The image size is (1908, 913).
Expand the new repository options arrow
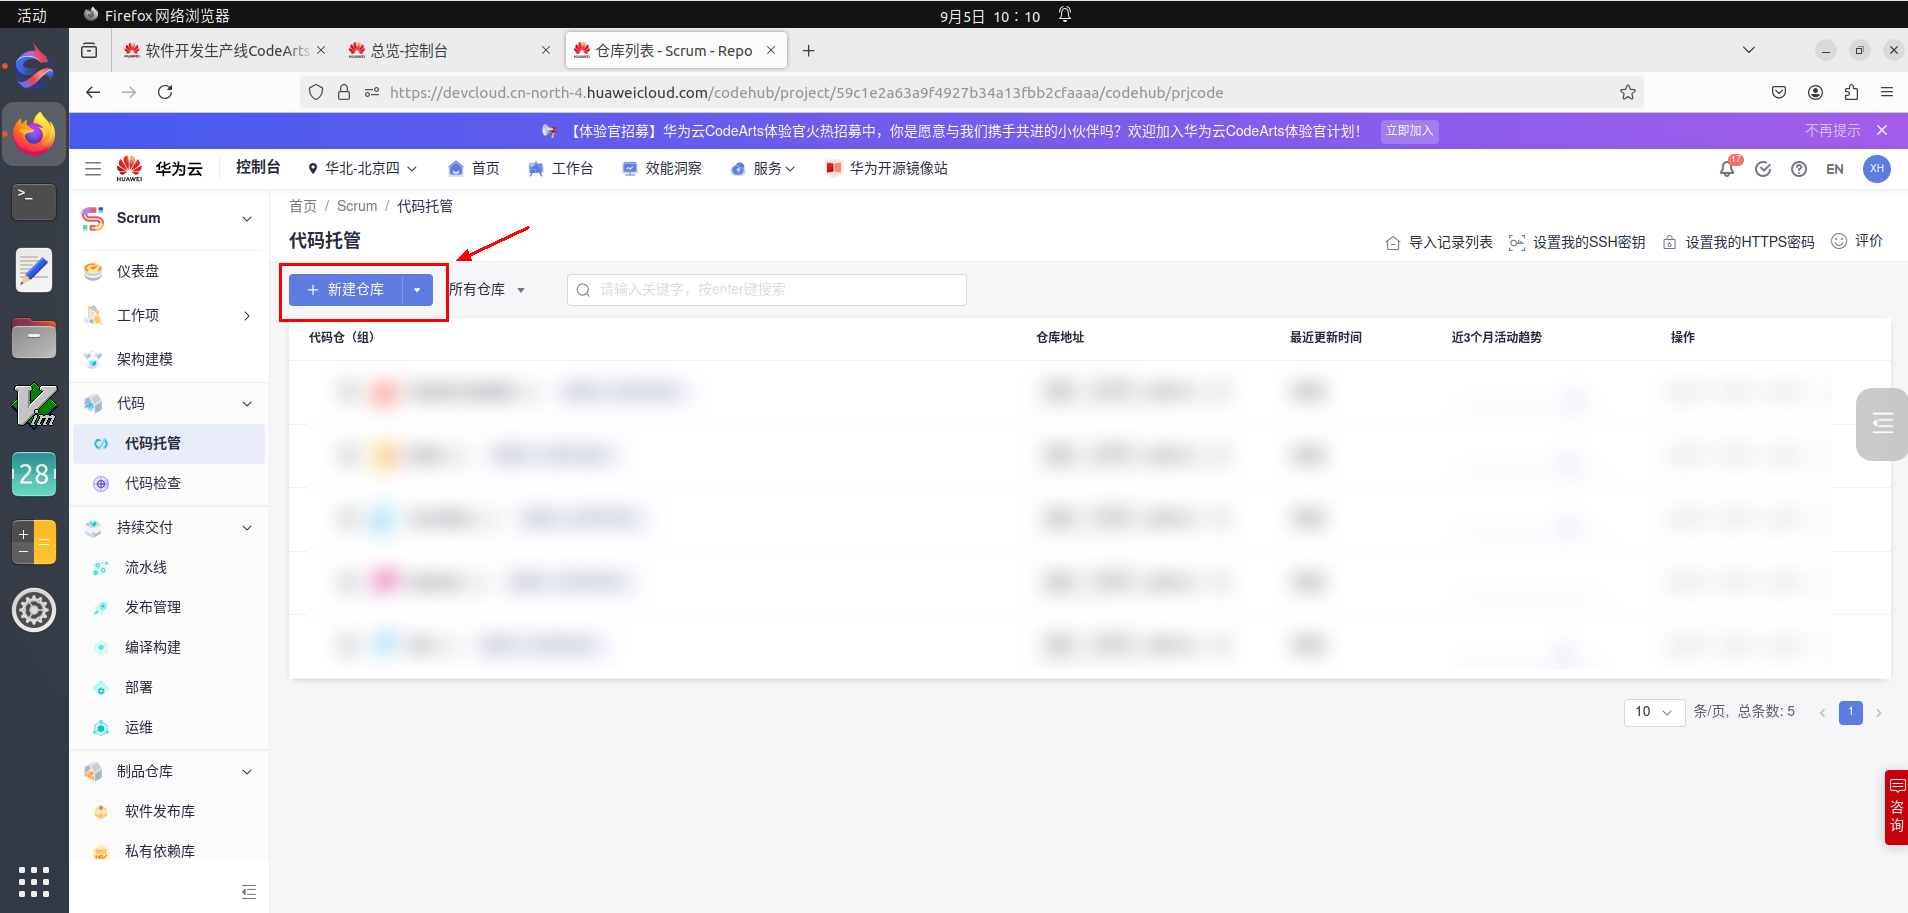pos(417,290)
